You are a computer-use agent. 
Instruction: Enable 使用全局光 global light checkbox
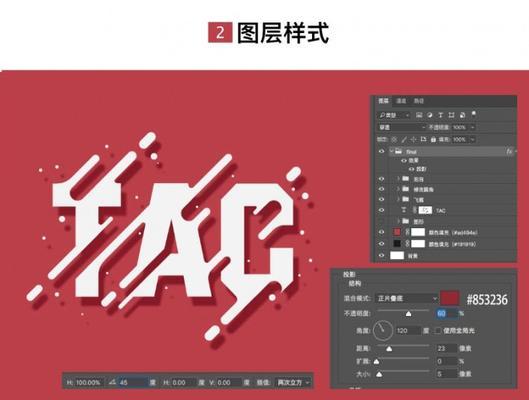[438, 331]
